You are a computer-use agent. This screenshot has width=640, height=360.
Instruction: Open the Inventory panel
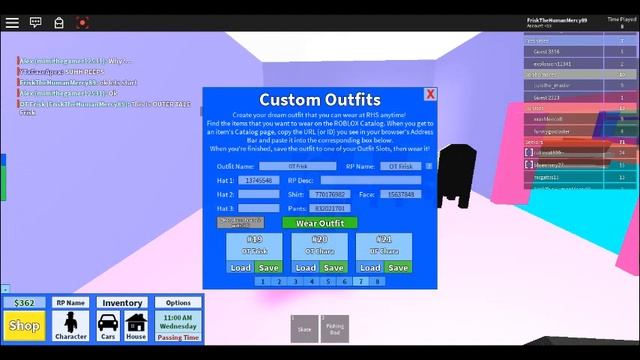122,303
